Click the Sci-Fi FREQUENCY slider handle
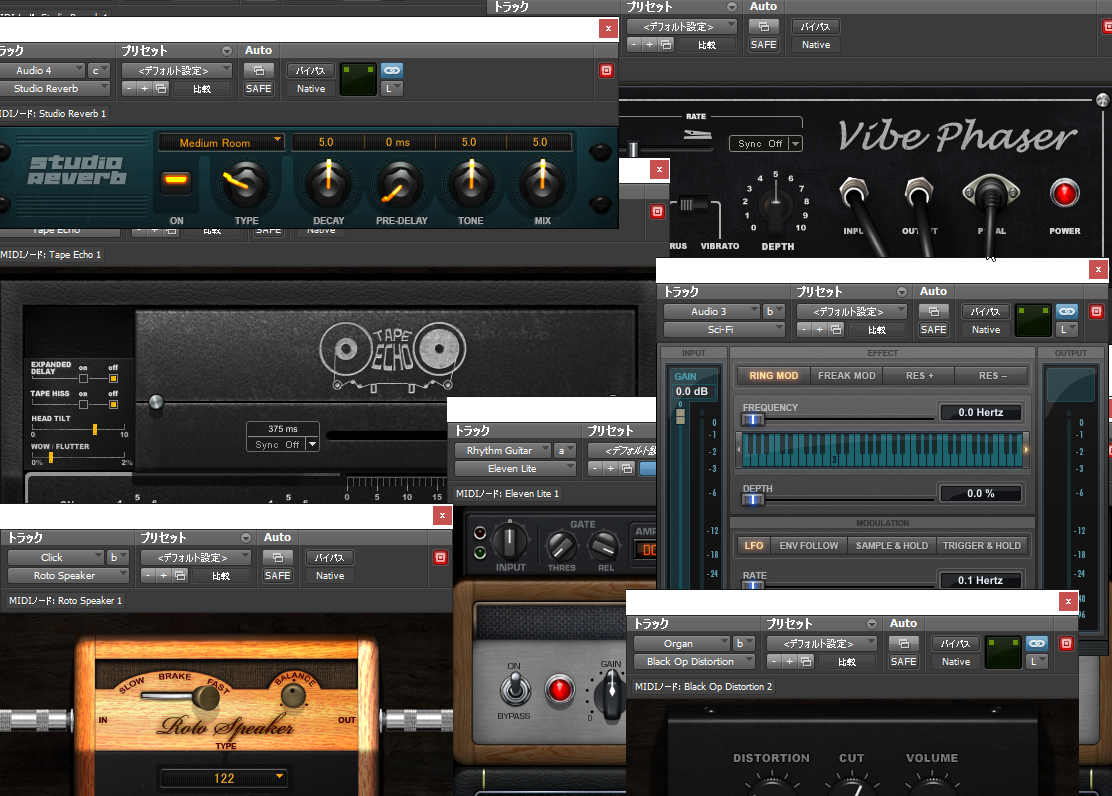Image resolution: width=1112 pixels, height=796 pixels. click(x=752, y=419)
